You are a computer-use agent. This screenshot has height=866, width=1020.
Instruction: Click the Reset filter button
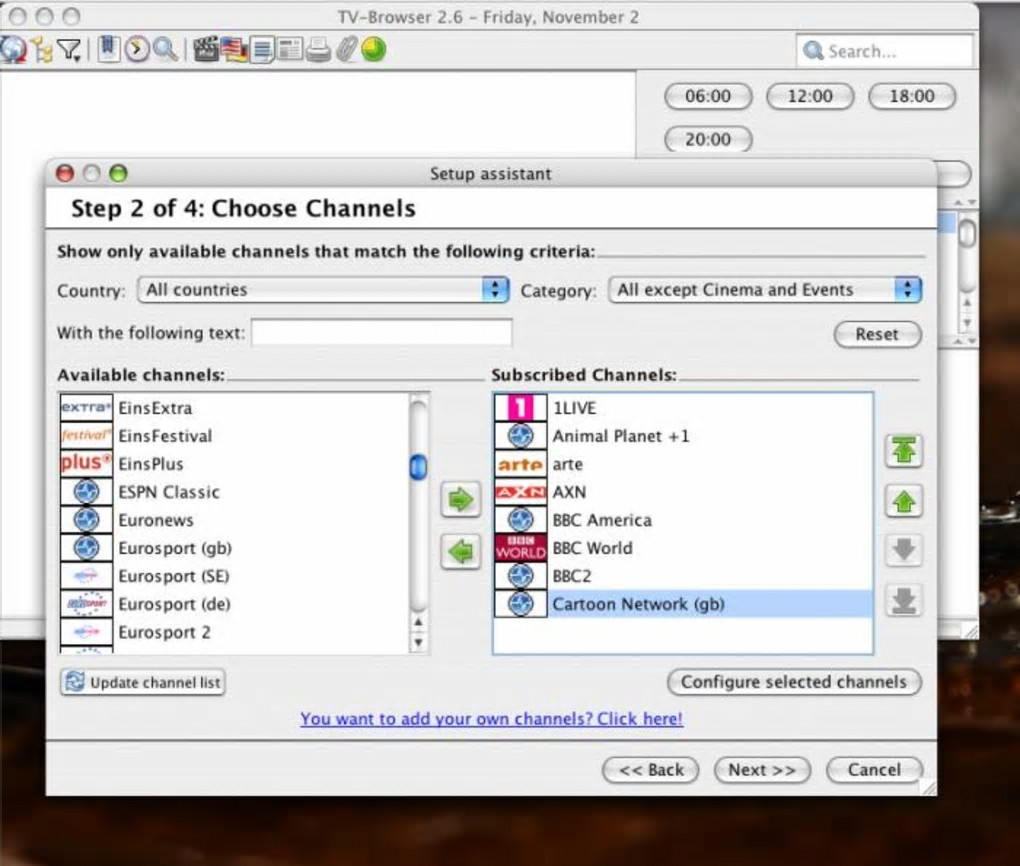(877, 334)
